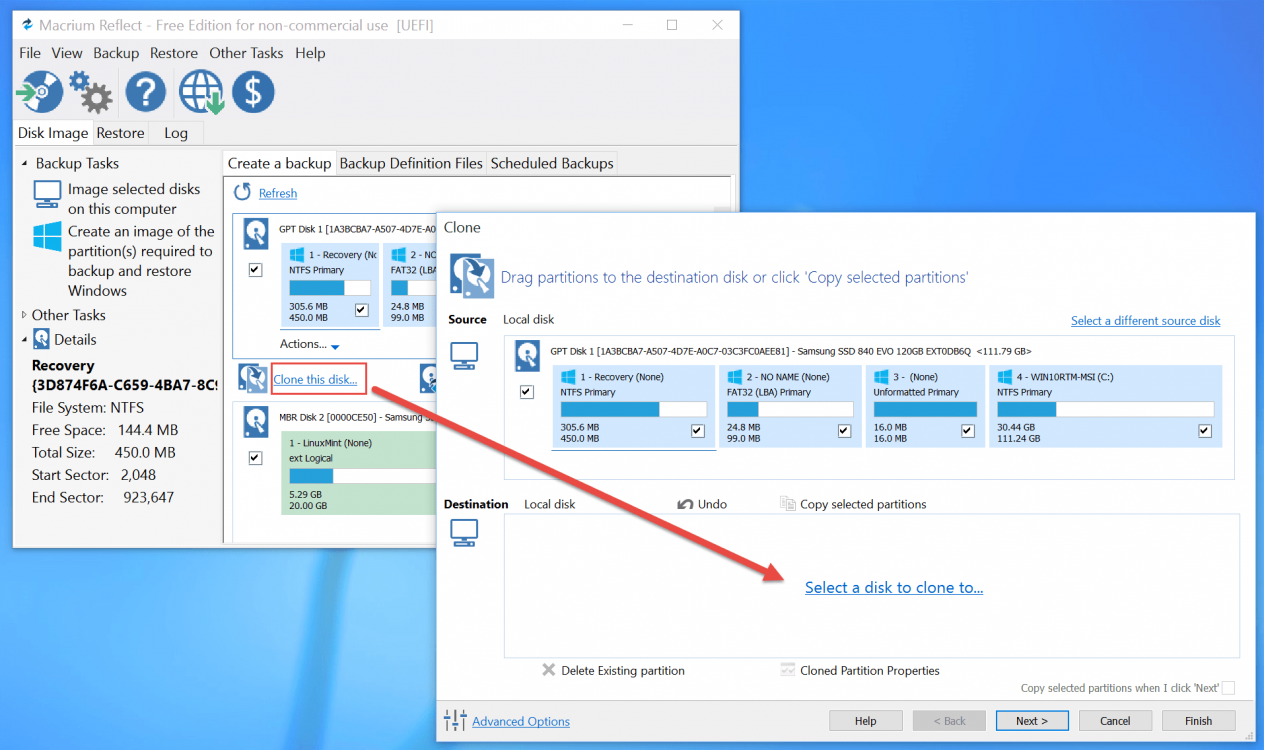Enable Copy selected partitions when I click Next
This screenshot has height=750, width=1264.
coord(1228,688)
